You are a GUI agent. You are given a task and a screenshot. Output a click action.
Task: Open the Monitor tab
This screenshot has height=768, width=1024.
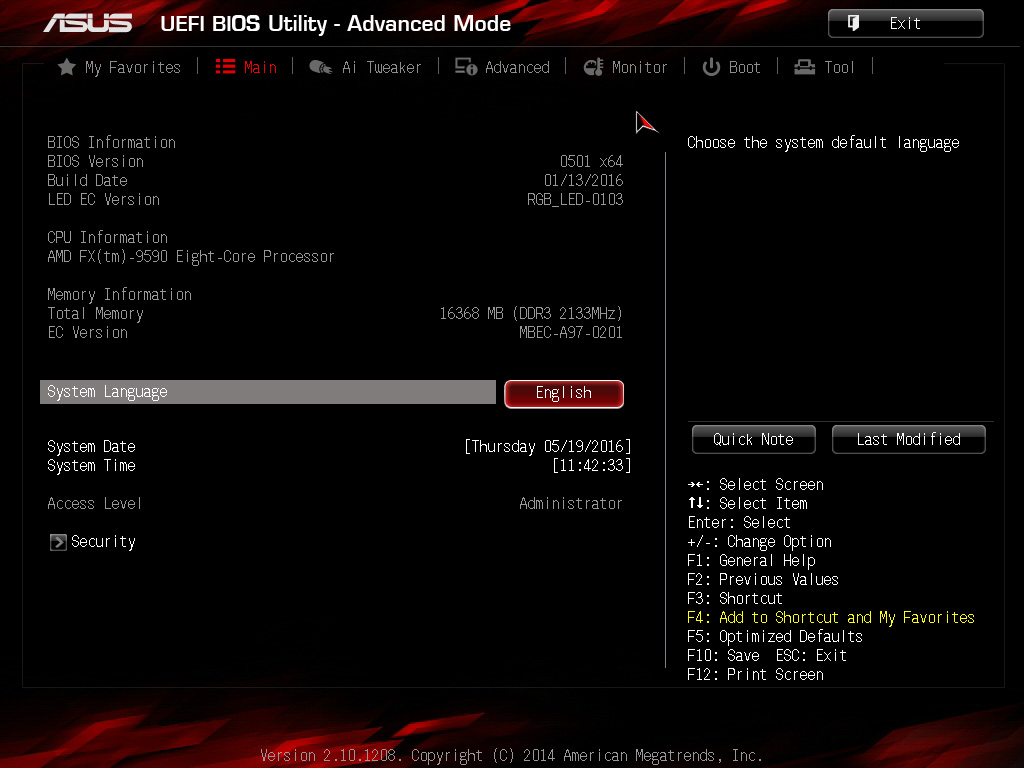(x=625, y=67)
